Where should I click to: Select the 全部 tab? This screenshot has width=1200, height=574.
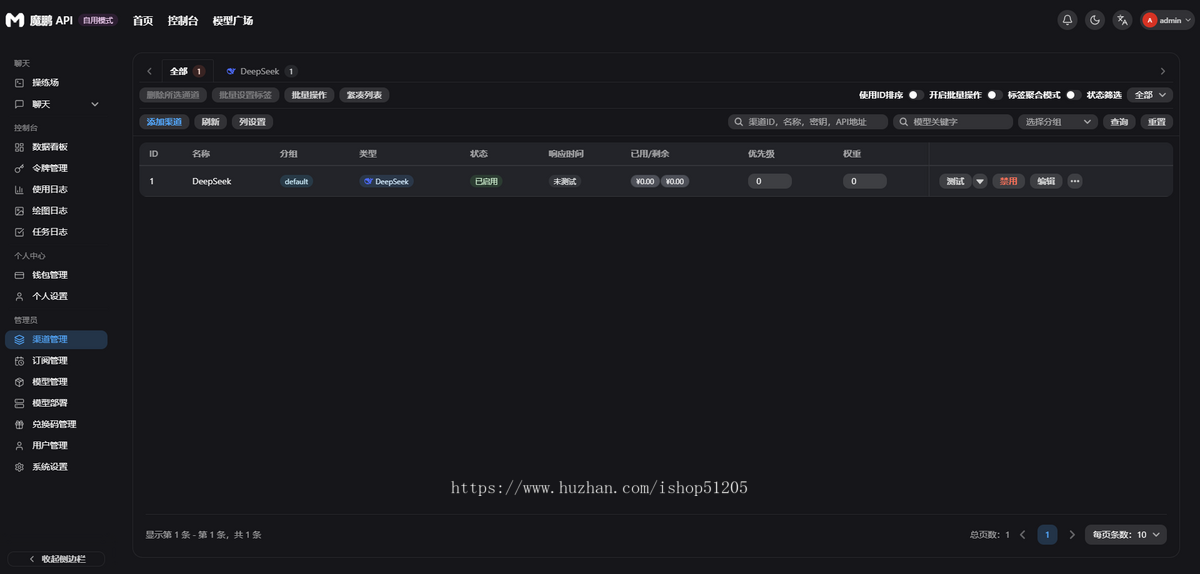(x=186, y=71)
